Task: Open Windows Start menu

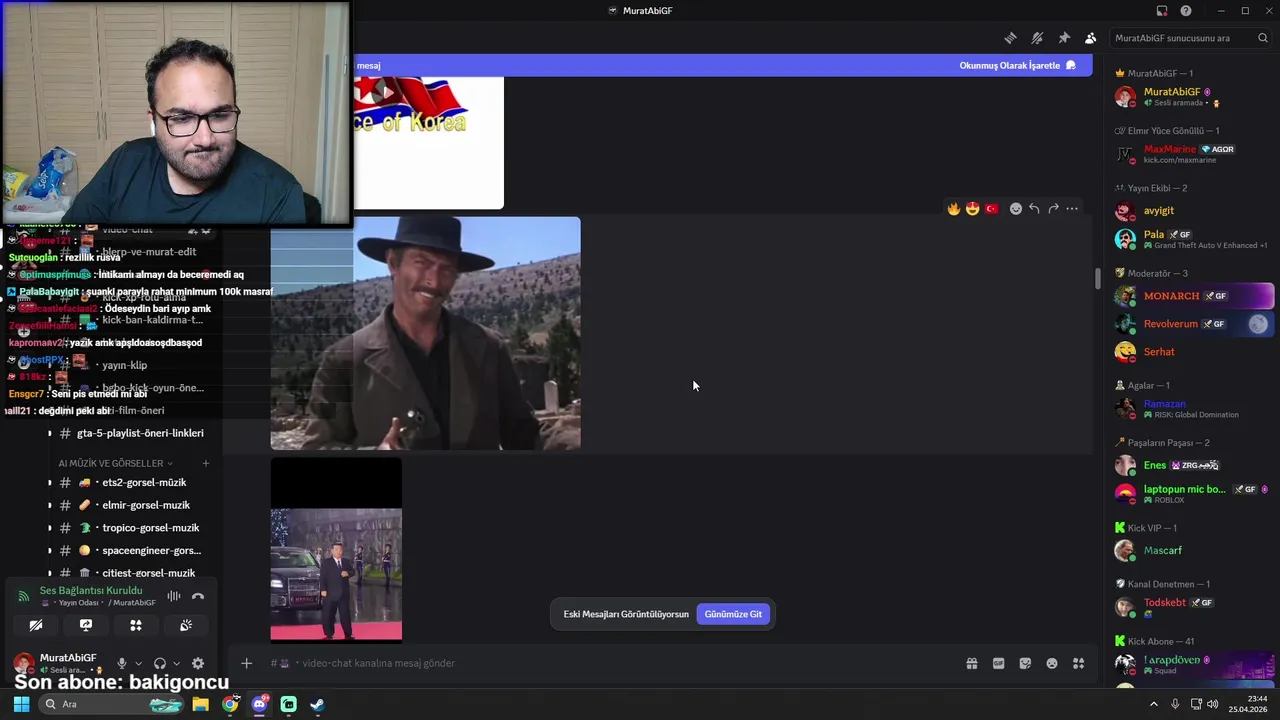Action: coord(21,704)
